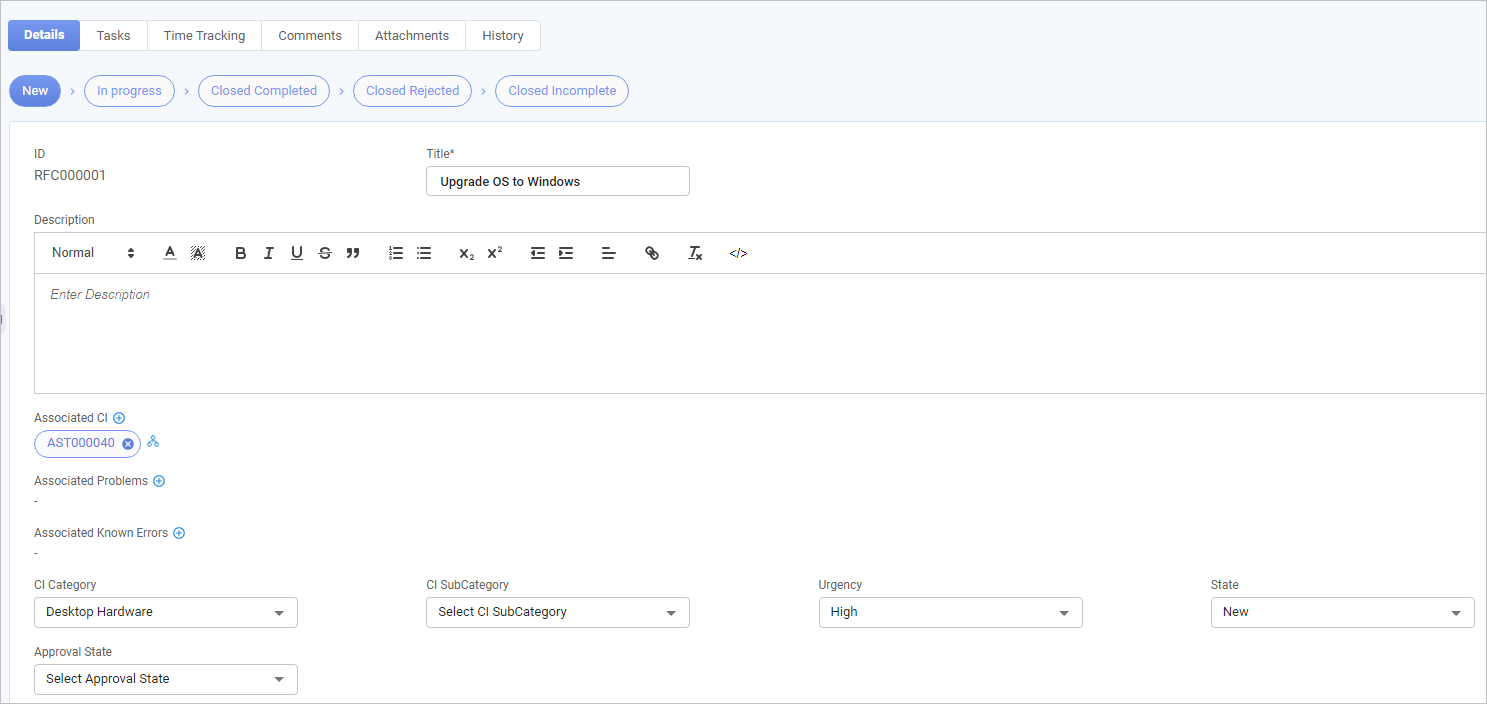Toggle bold formatting in the description toolbar
Viewport: 1487px width, 704px height.
click(240, 253)
